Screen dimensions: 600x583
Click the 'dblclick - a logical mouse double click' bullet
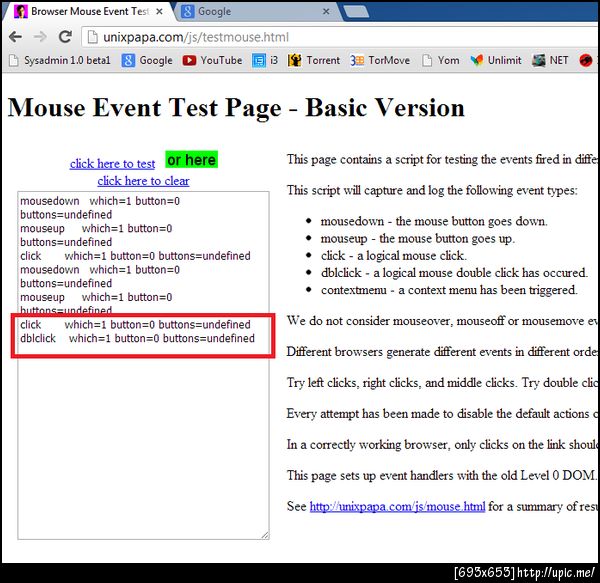454,273
